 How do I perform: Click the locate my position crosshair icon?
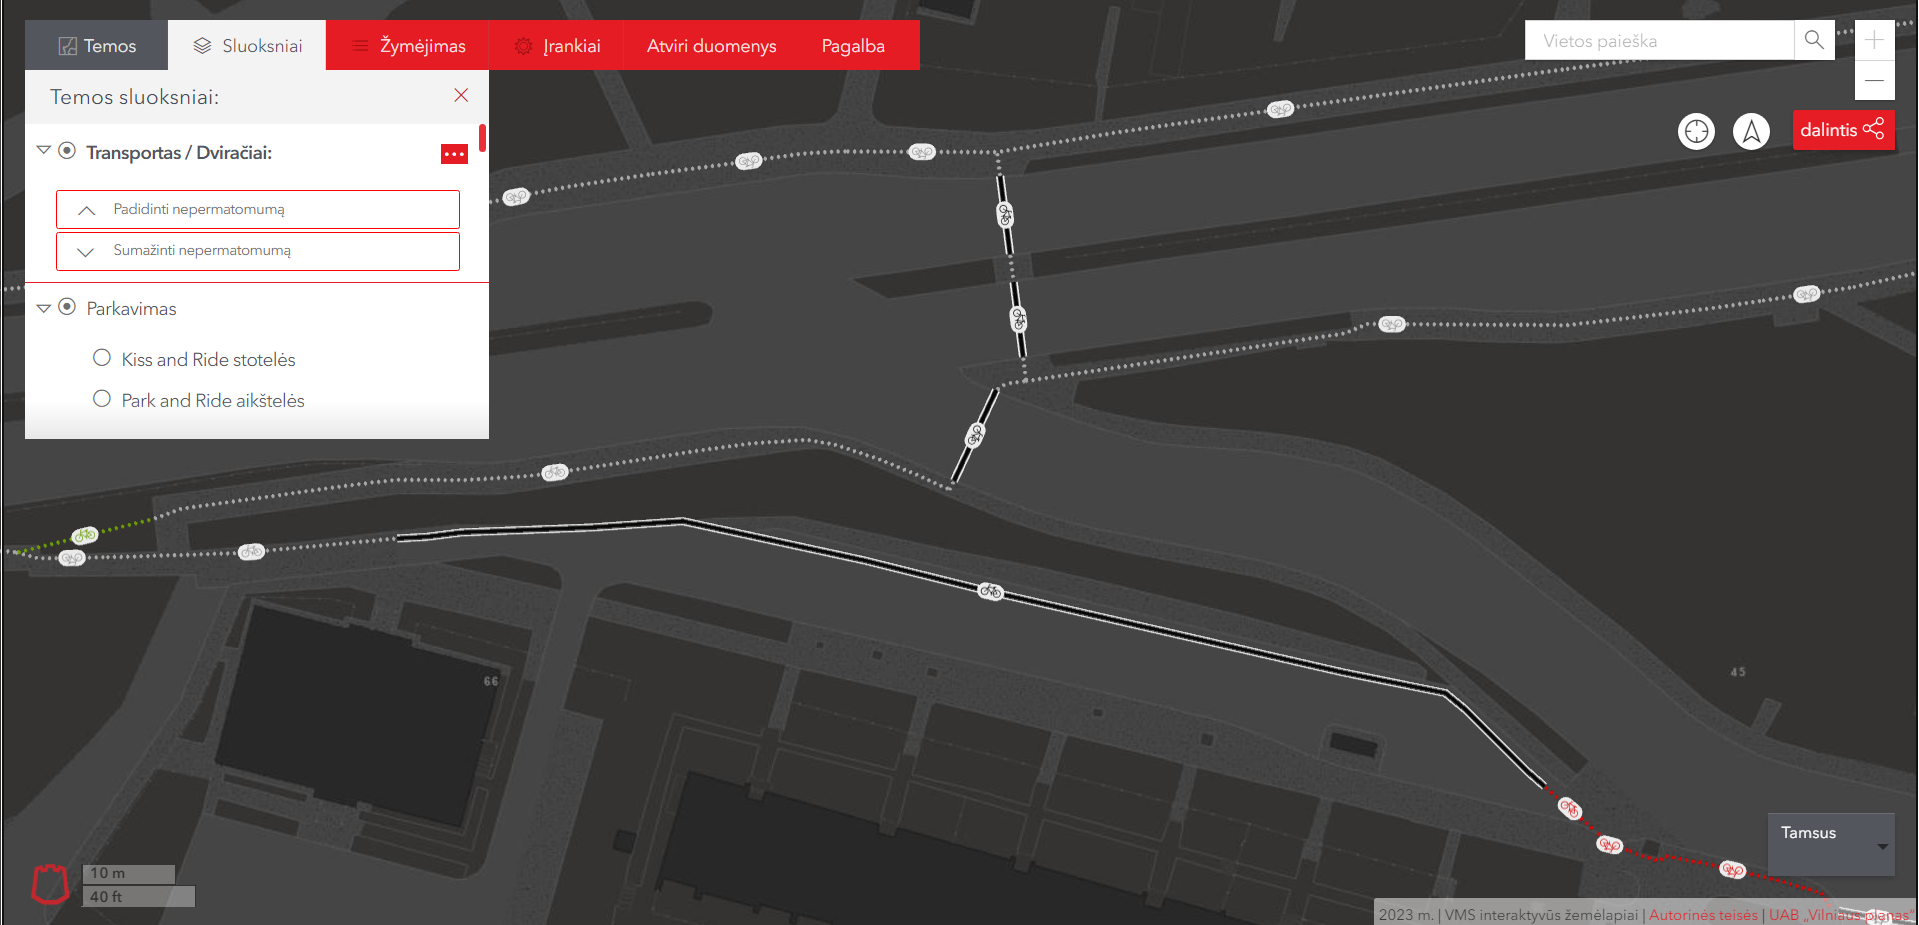[x=1696, y=131]
